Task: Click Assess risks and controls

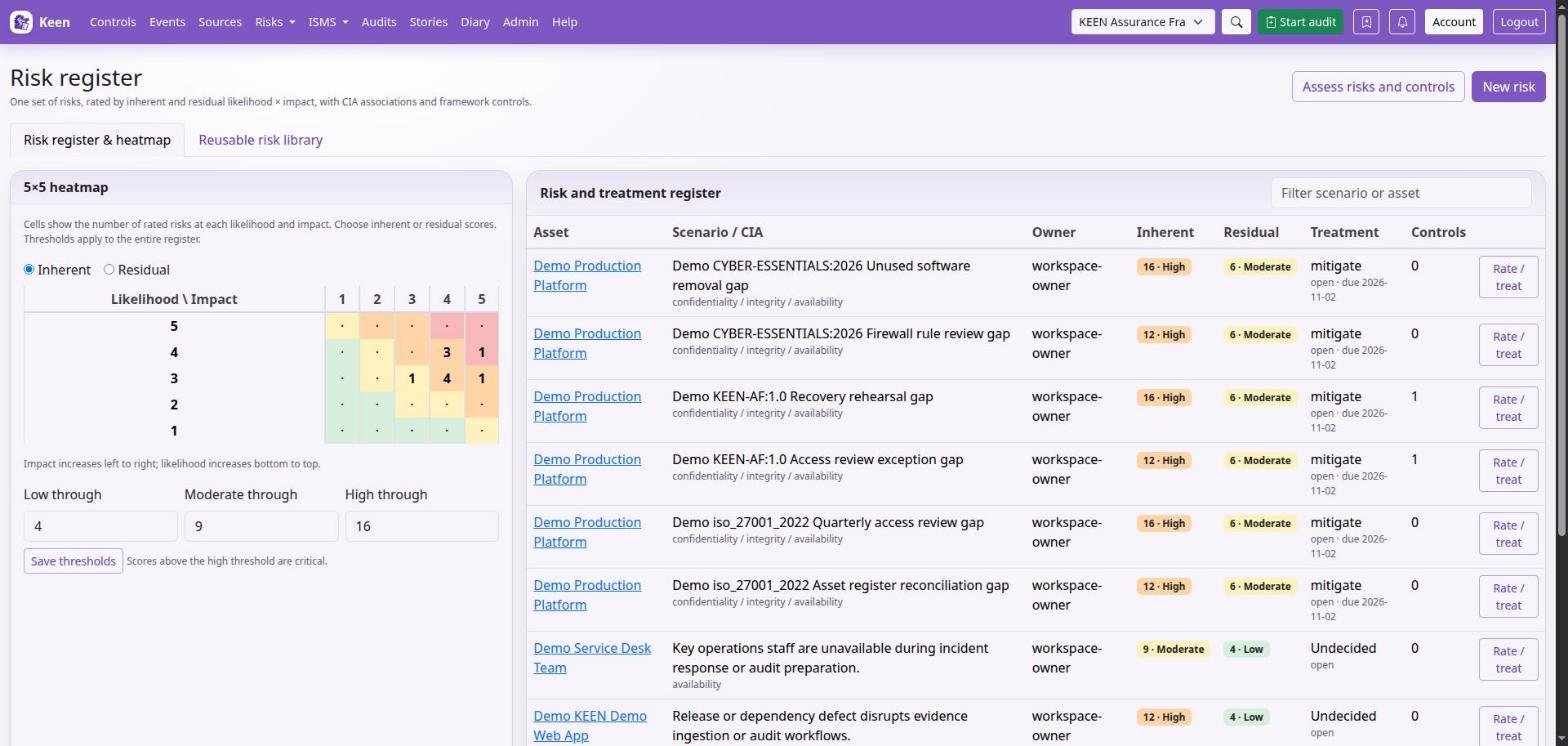Action: pos(1378,87)
